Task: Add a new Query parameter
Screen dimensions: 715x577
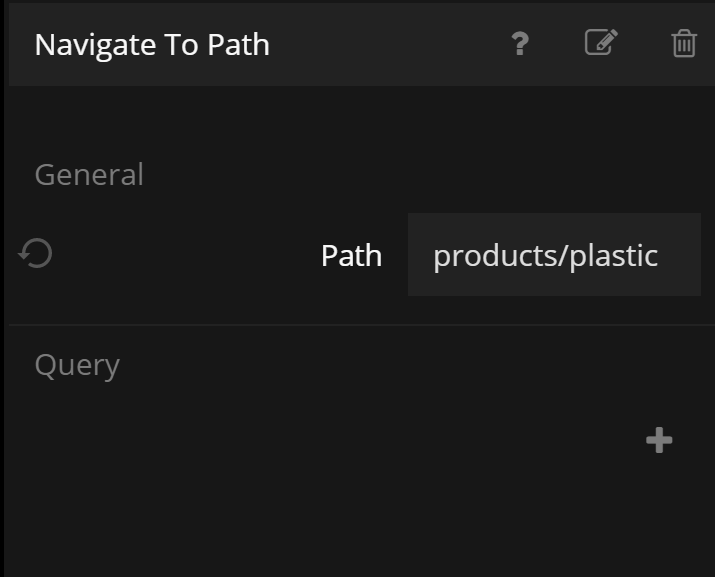Action: (659, 440)
